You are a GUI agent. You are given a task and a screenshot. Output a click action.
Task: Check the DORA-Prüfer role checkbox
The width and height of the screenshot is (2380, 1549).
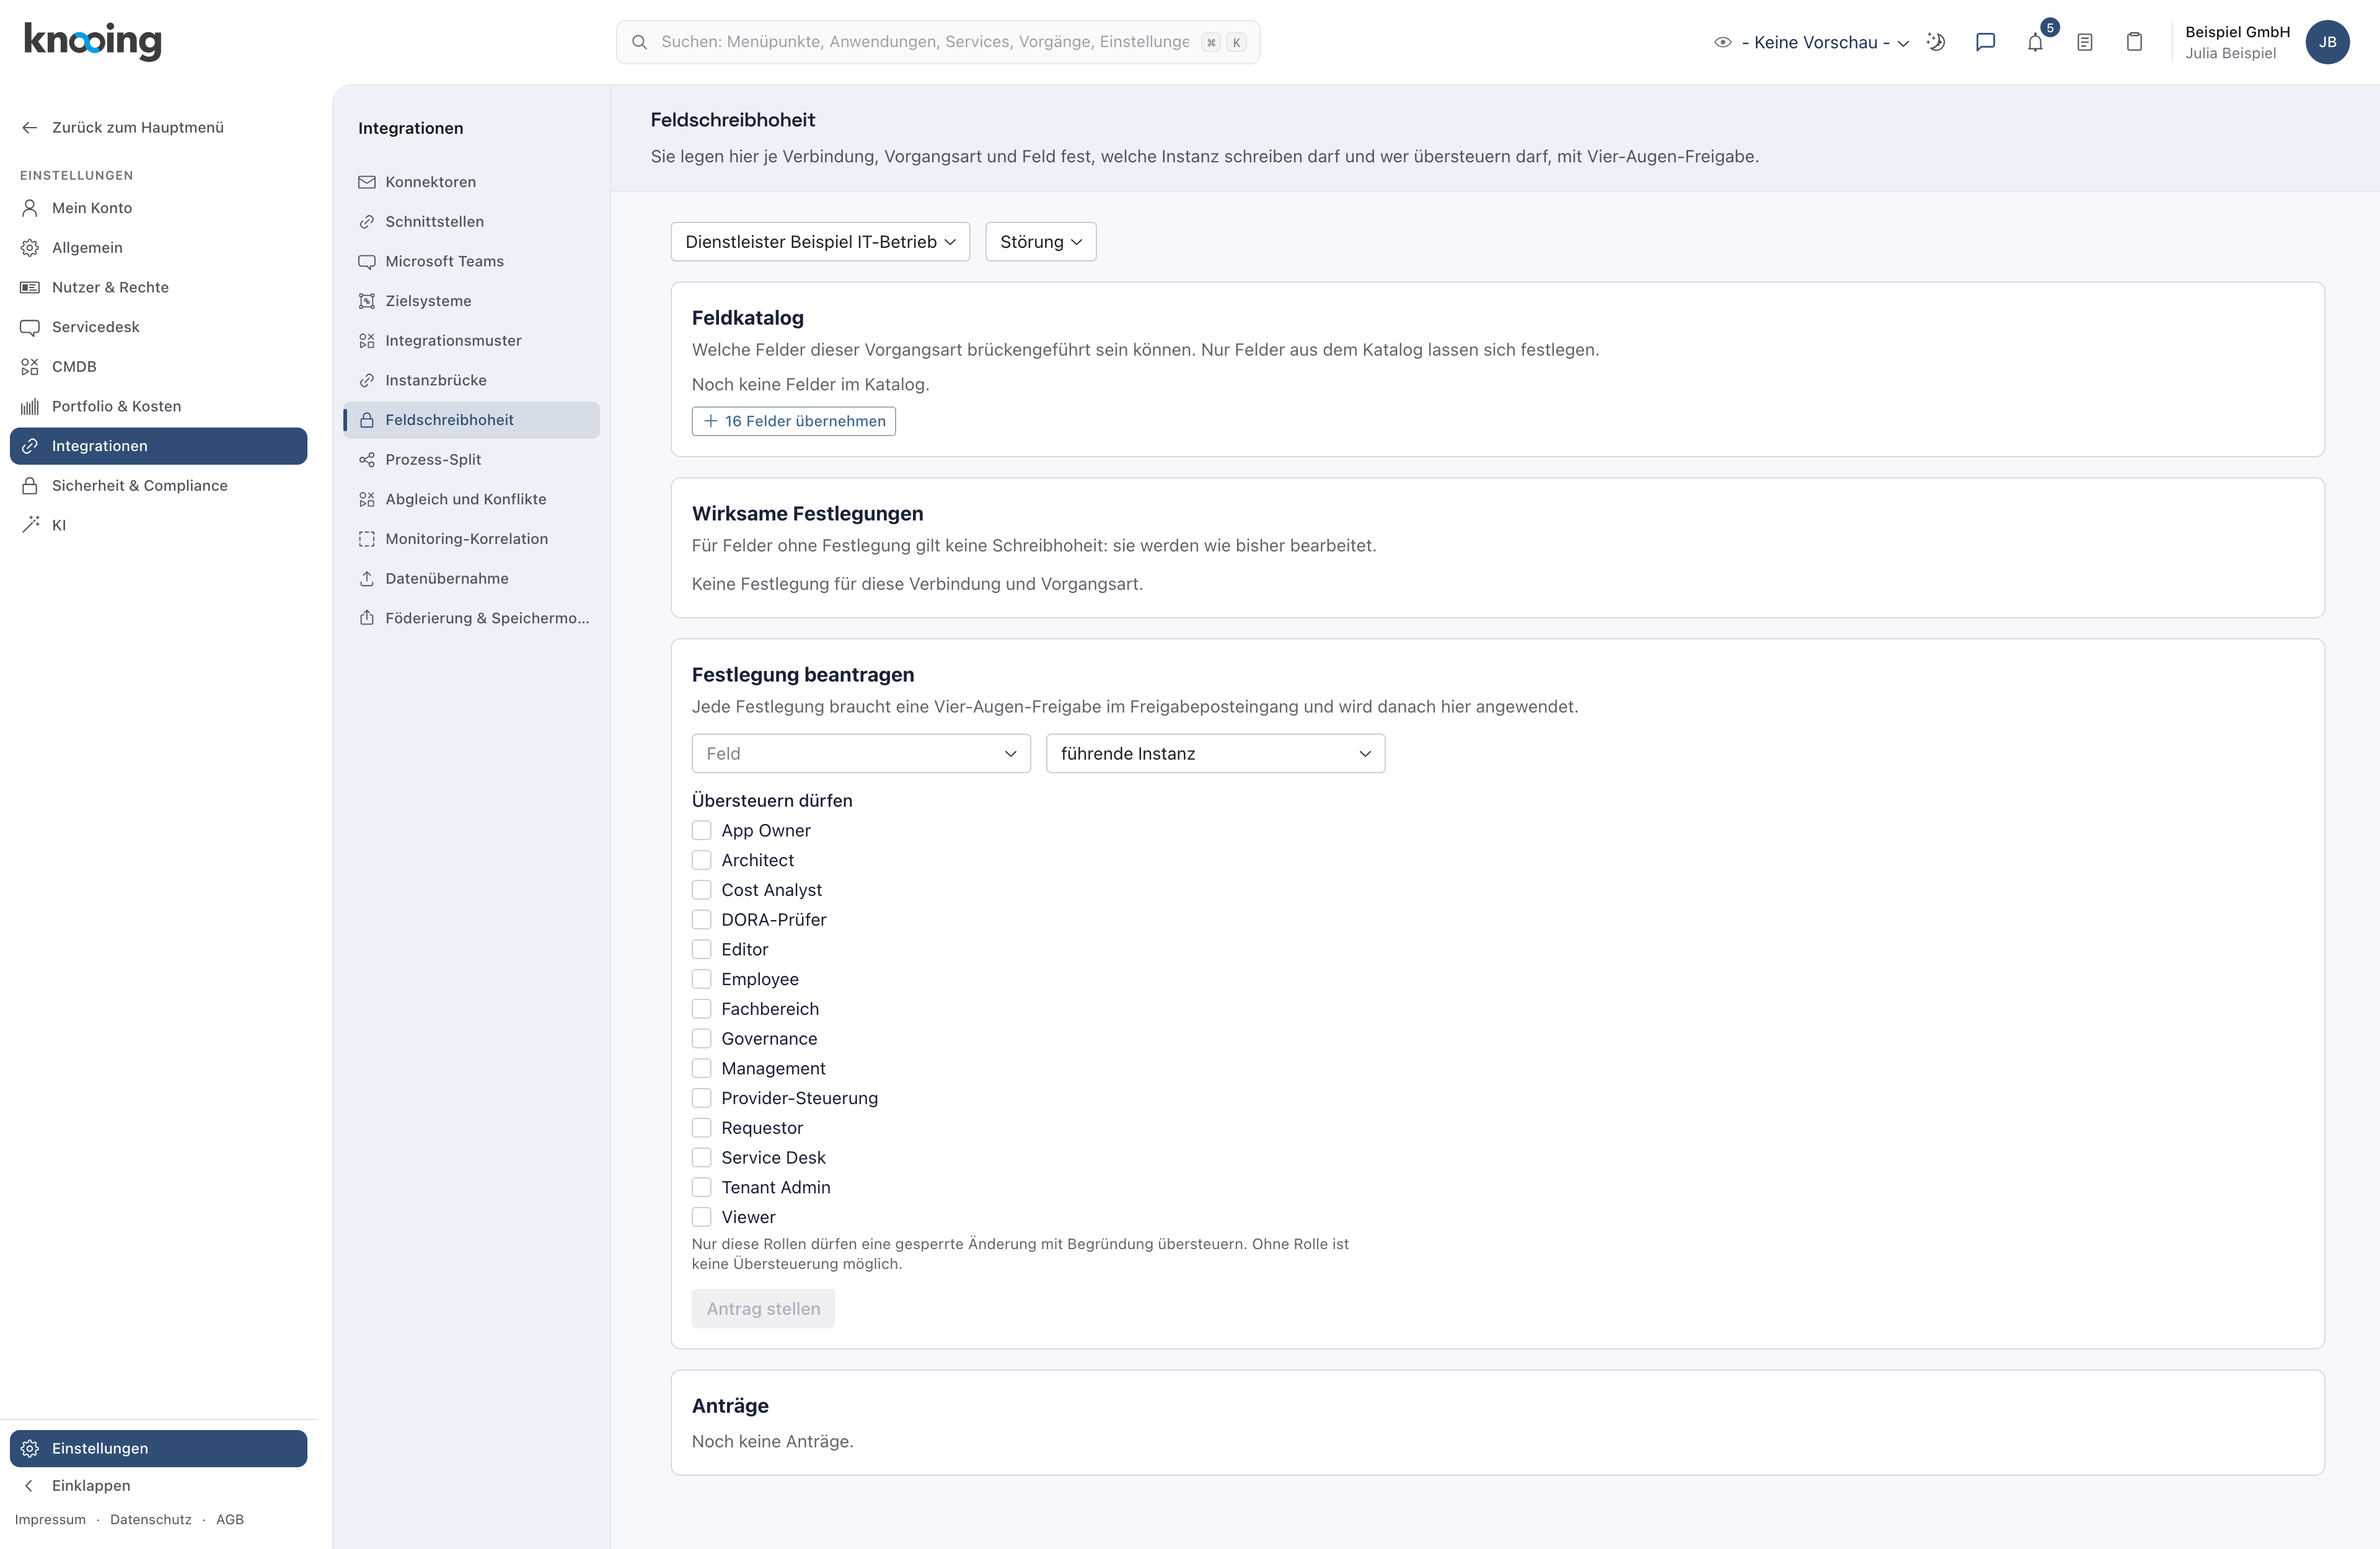(702, 919)
